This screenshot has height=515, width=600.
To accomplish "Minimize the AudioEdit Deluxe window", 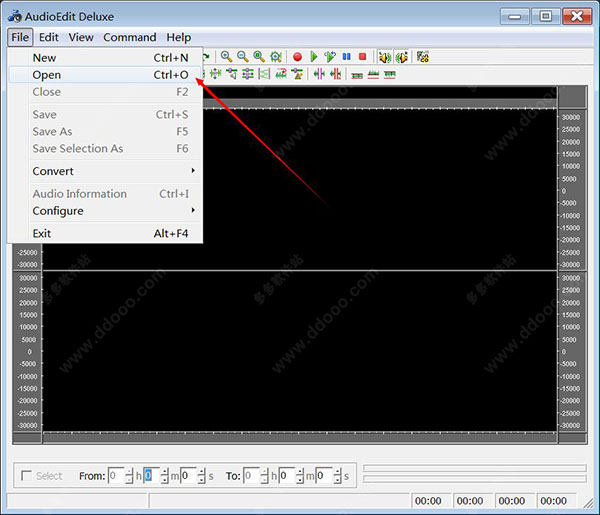I will tap(515, 16).
